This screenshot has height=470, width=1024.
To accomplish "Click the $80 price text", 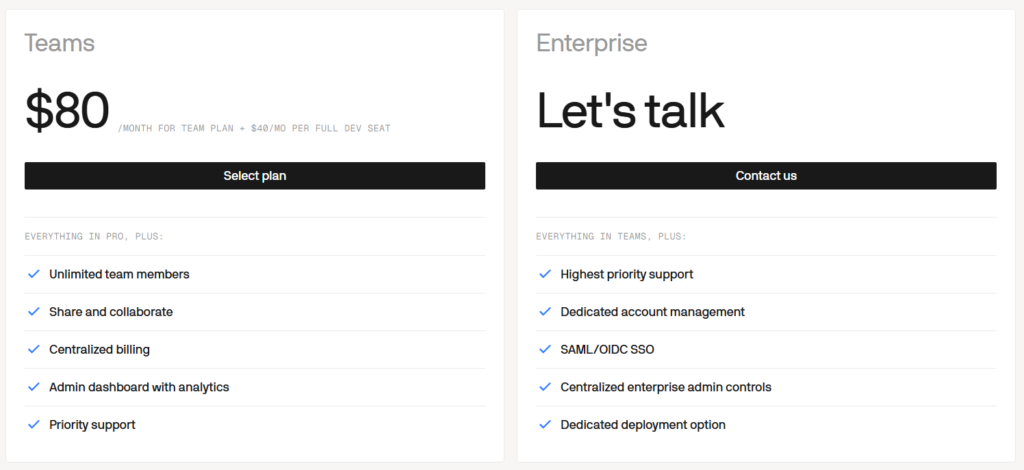I will tap(67, 111).
